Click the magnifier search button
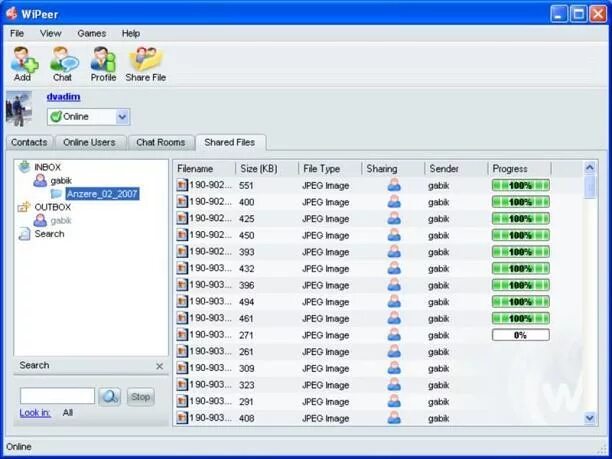 [110, 397]
